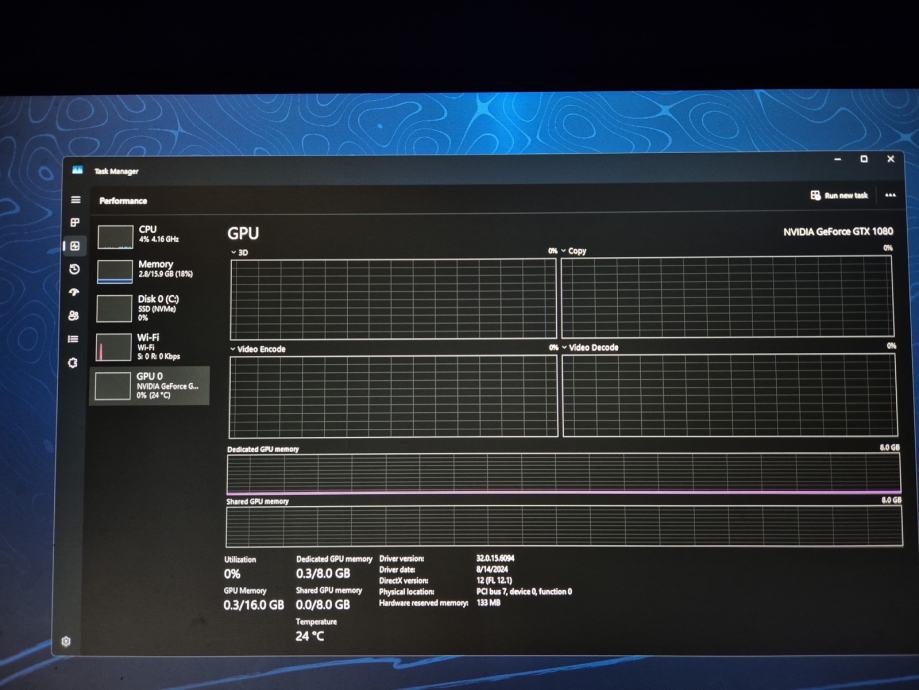Click the Wi-Fi mini graph thumbnail
This screenshot has height=690, width=919.
[113, 347]
